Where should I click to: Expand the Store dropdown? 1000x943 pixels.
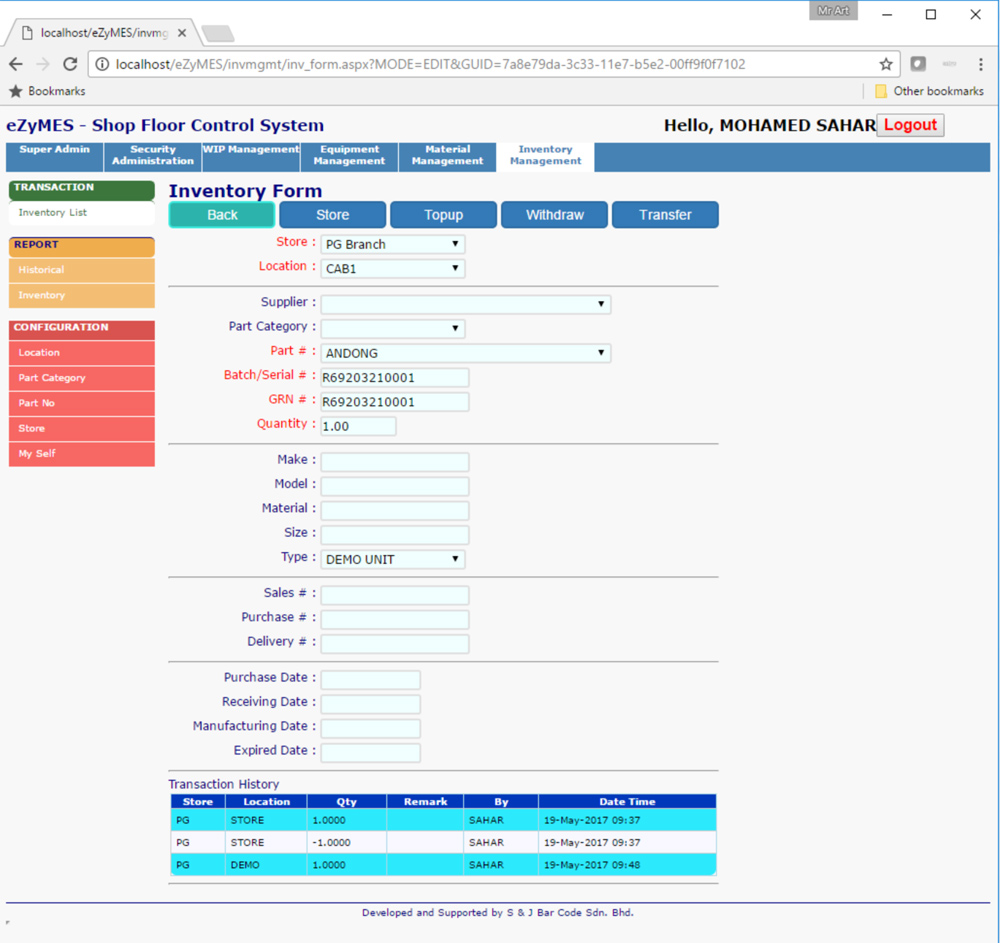point(392,244)
